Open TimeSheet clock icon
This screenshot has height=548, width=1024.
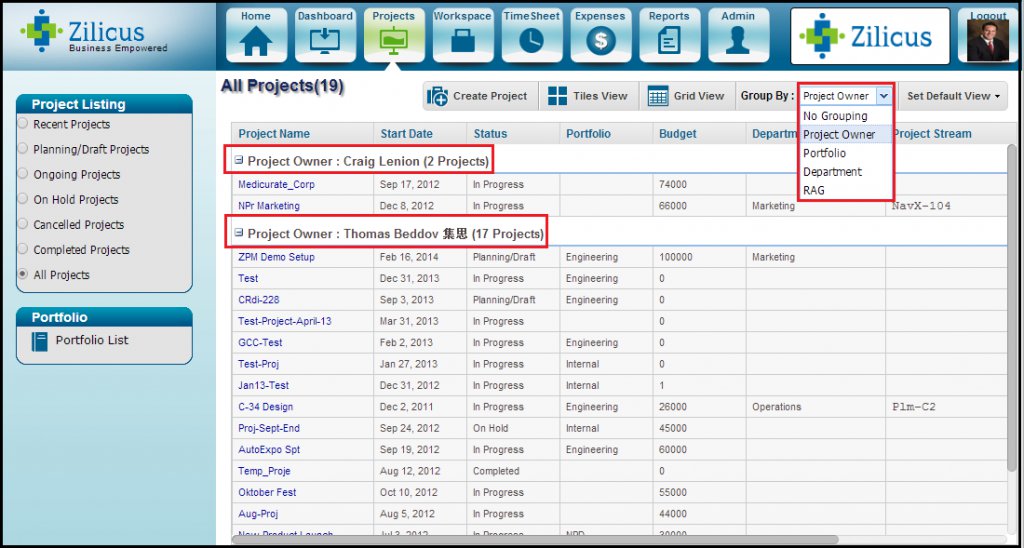pos(531,40)
